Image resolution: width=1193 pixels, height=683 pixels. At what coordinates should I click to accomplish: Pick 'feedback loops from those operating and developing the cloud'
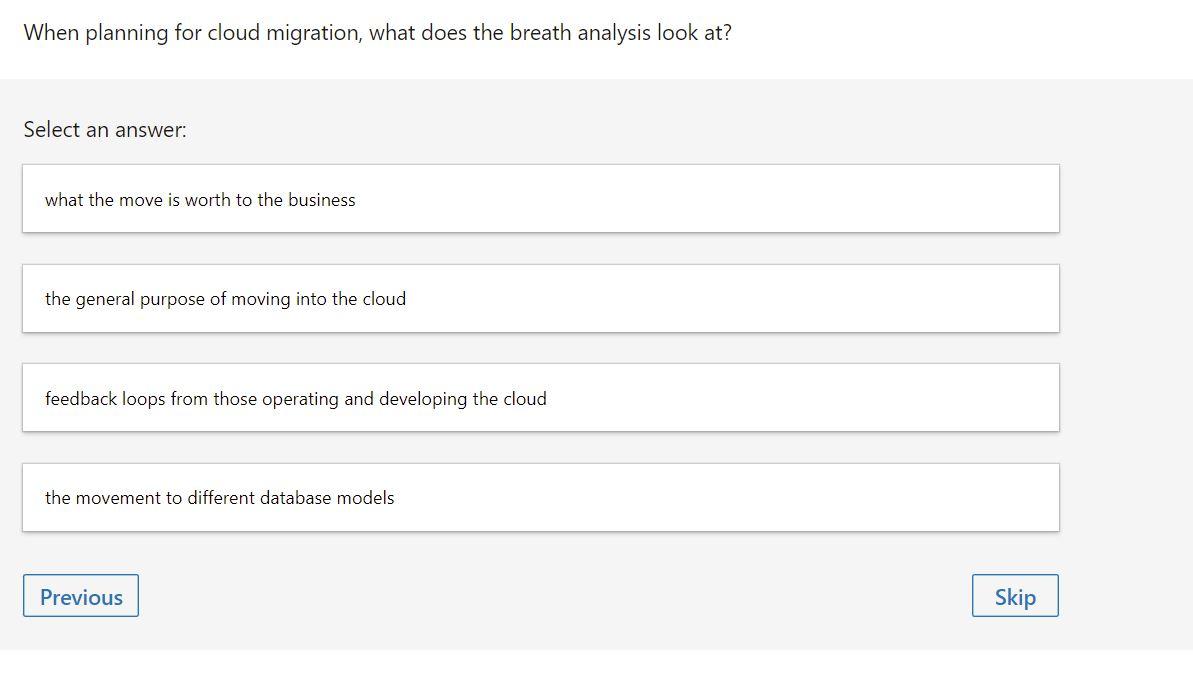point(540,397)
